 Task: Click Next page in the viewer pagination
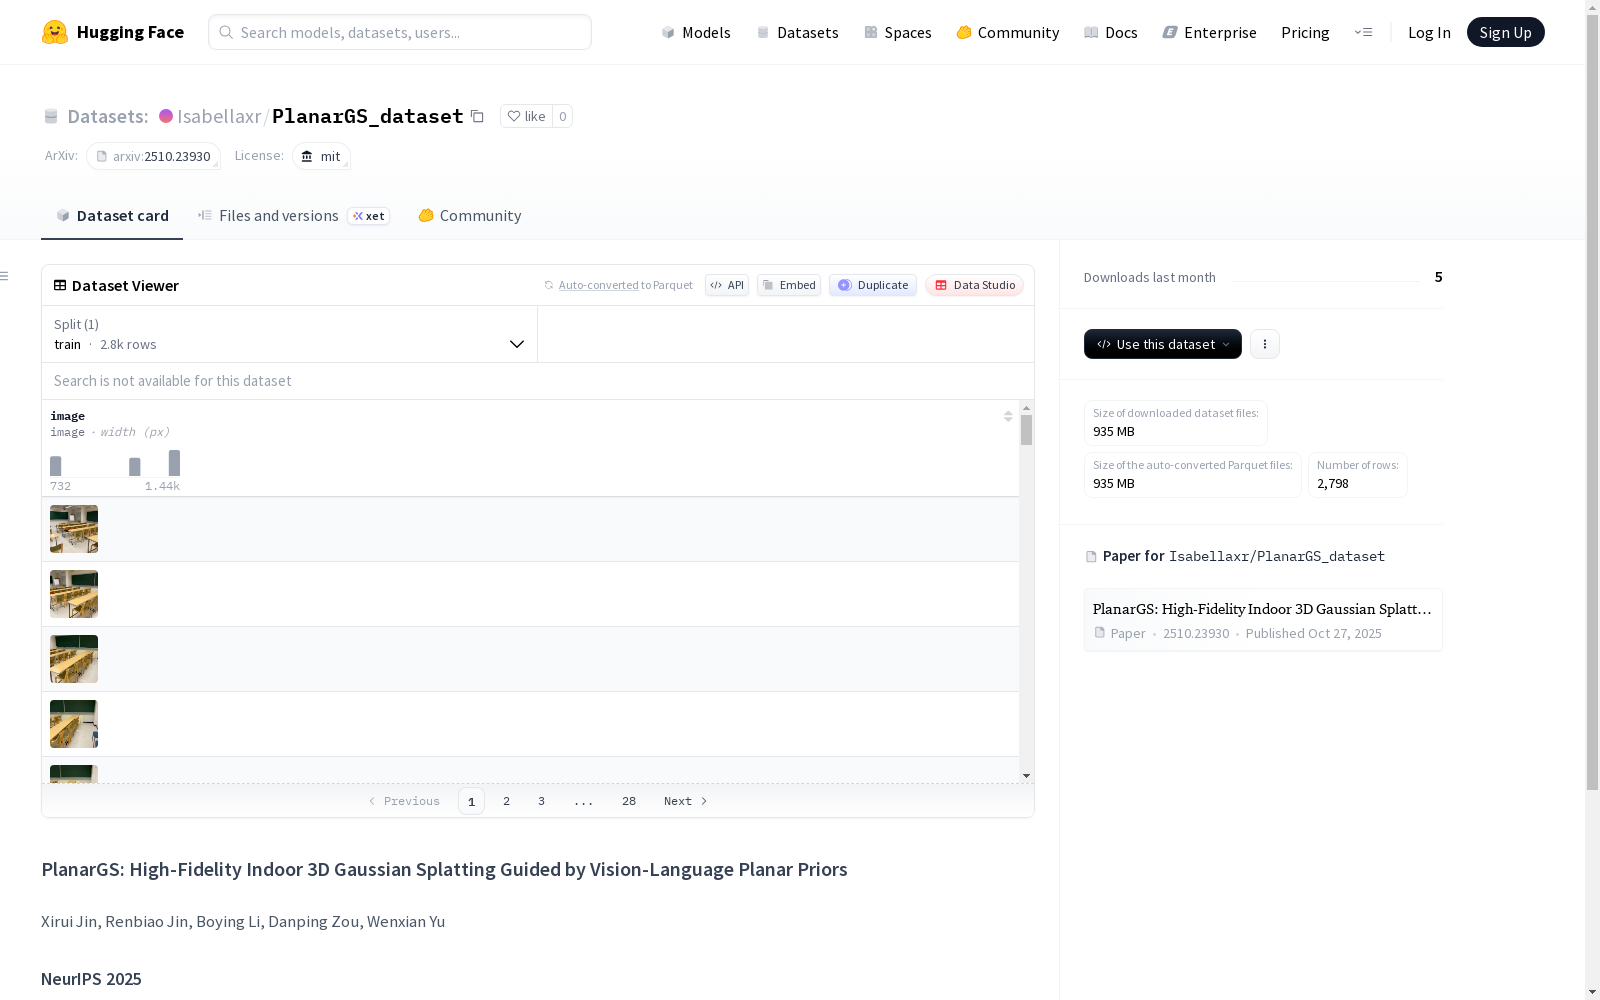(x=686, y=801)
